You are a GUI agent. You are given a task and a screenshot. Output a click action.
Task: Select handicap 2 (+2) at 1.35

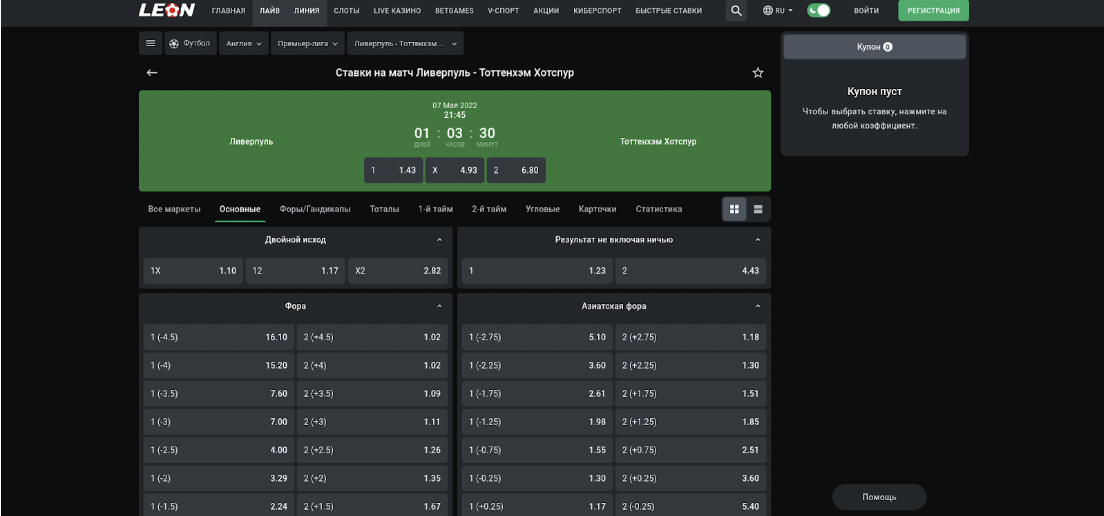[x=372, y=478]
